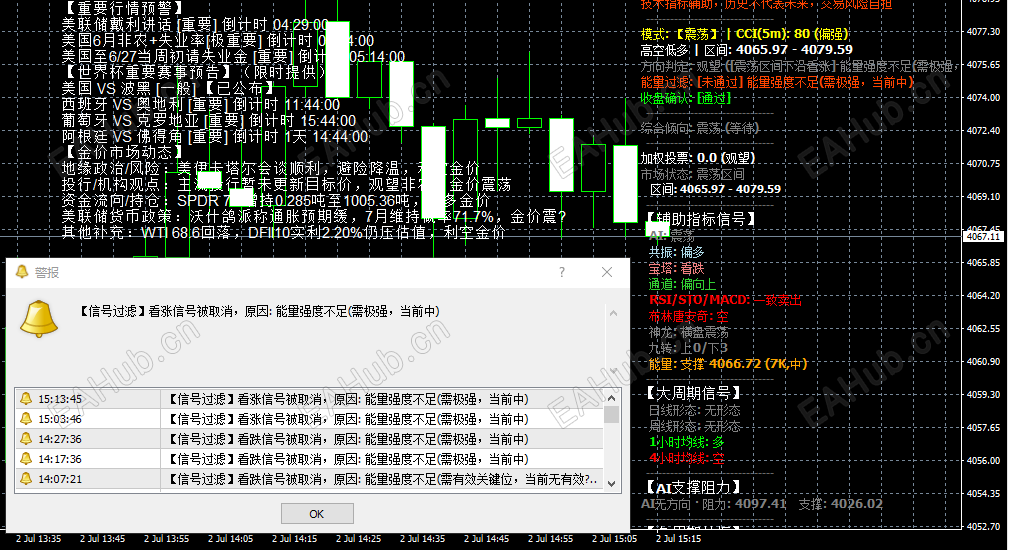The width and height of the screenshot is (1009, 550).
Task: Select the bell icon for 14:17:36 alert
Action: (26, 459)
